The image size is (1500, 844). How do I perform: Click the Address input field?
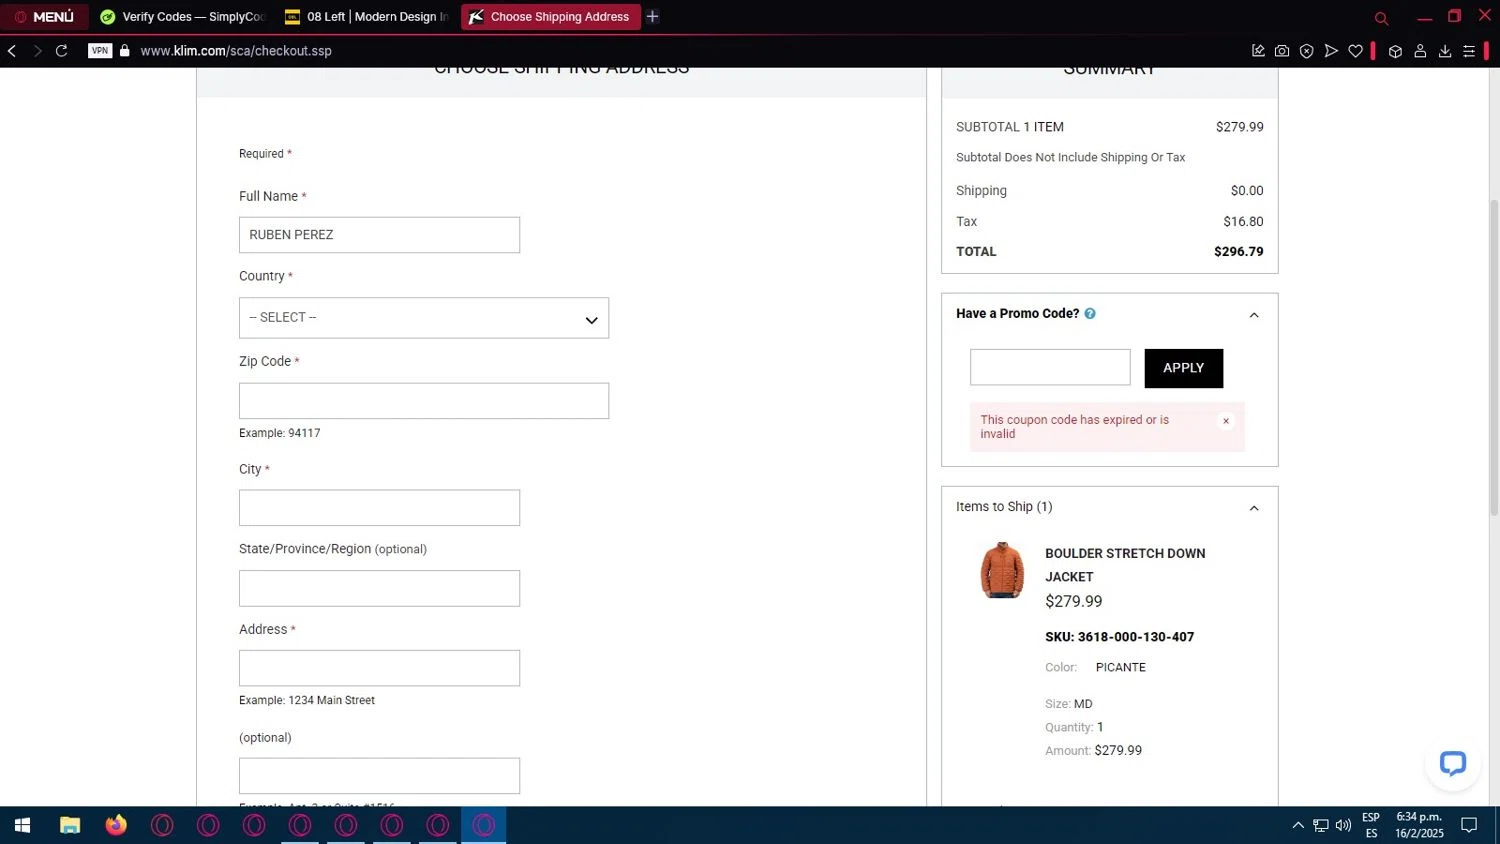(x=379, y=668)
